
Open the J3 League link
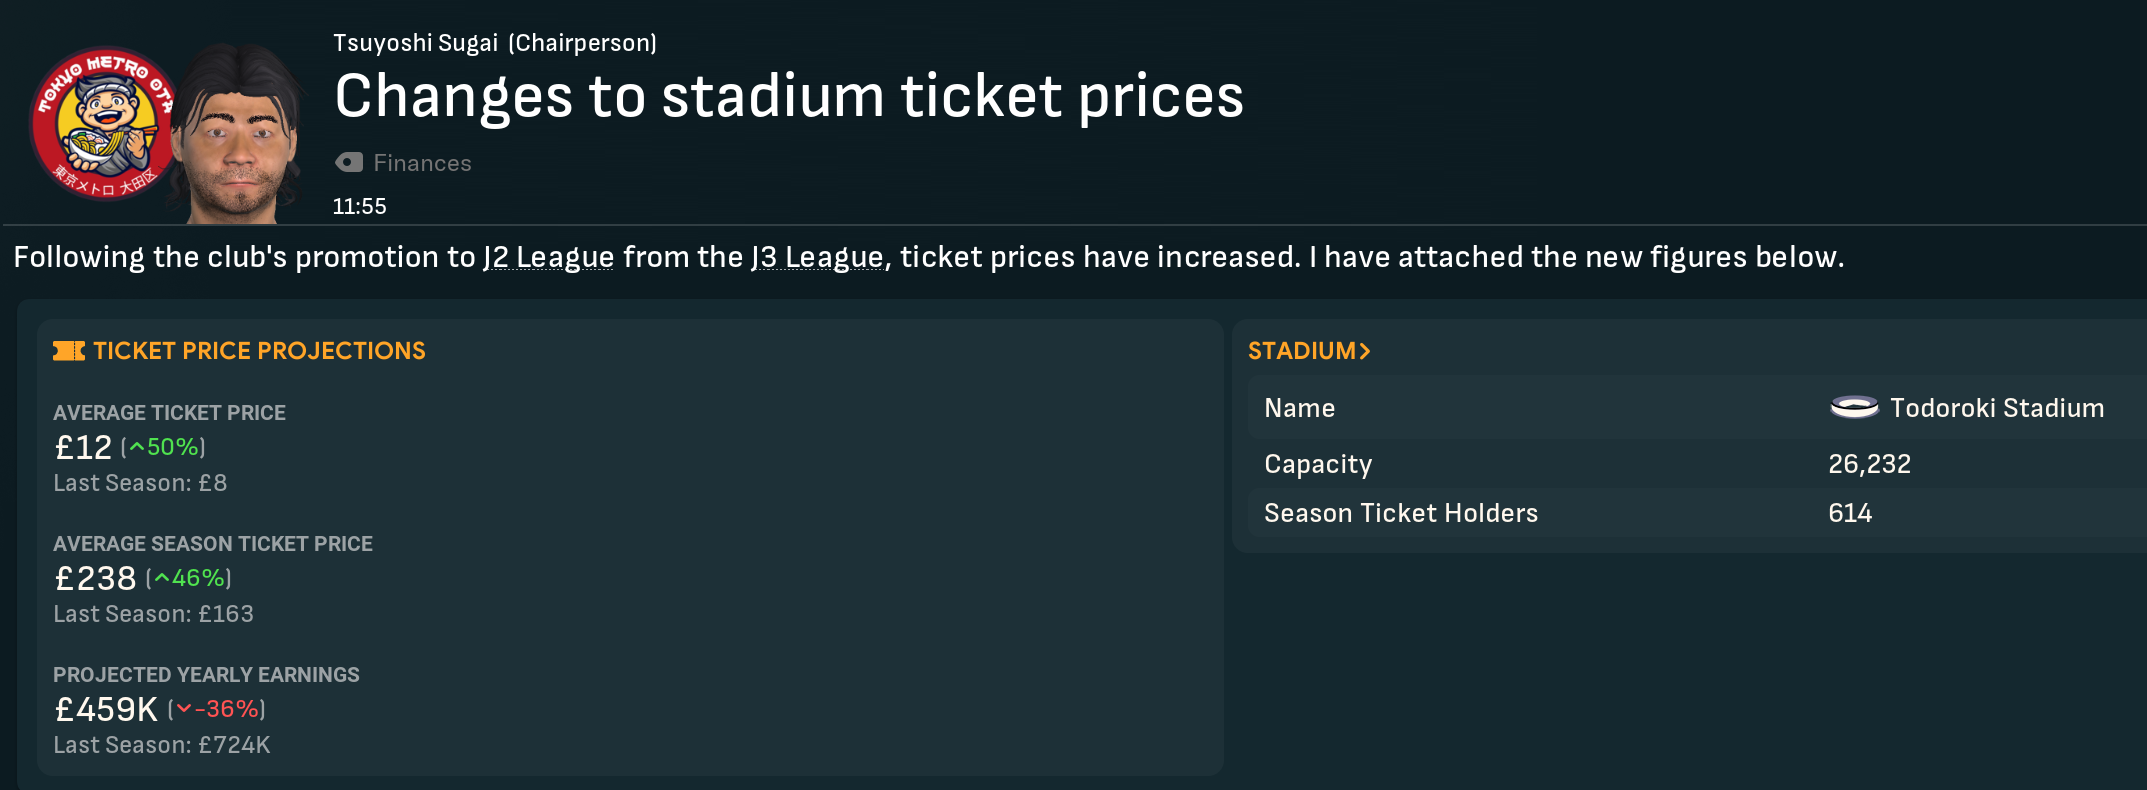[x=818, y=258]
